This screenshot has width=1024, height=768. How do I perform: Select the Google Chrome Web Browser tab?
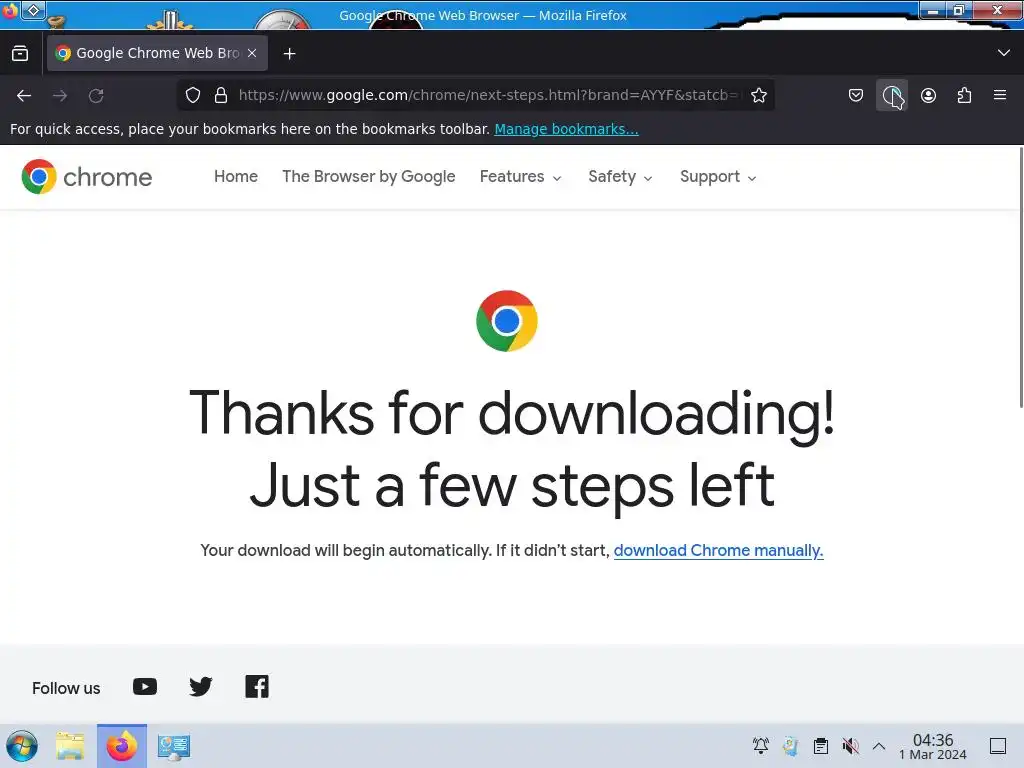coord(157,53)
